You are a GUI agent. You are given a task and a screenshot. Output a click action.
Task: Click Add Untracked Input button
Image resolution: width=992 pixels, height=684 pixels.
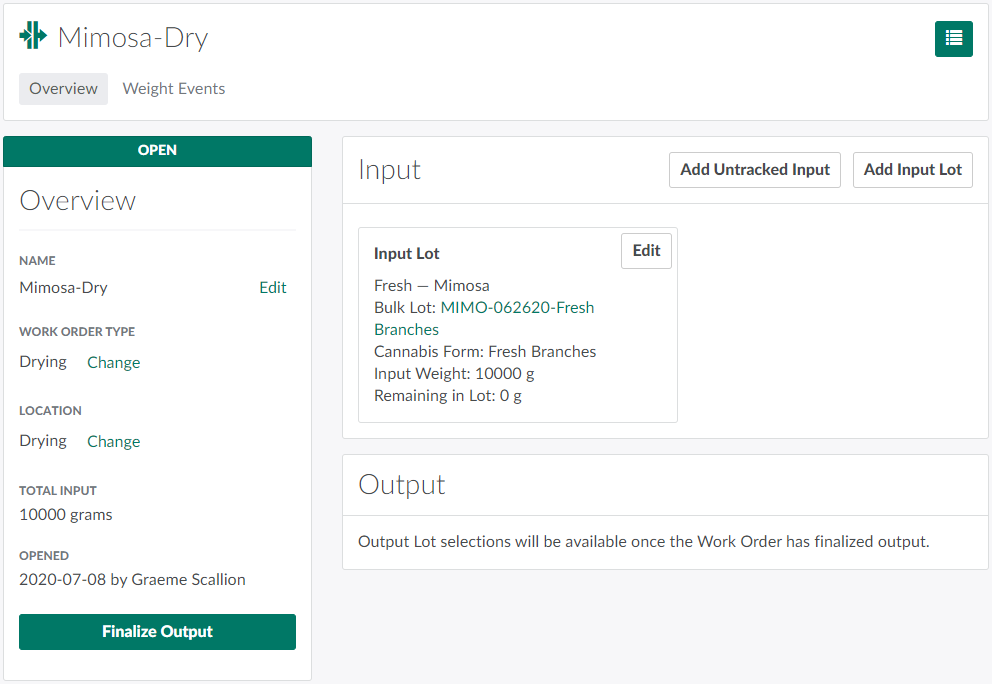coord(754,169)
